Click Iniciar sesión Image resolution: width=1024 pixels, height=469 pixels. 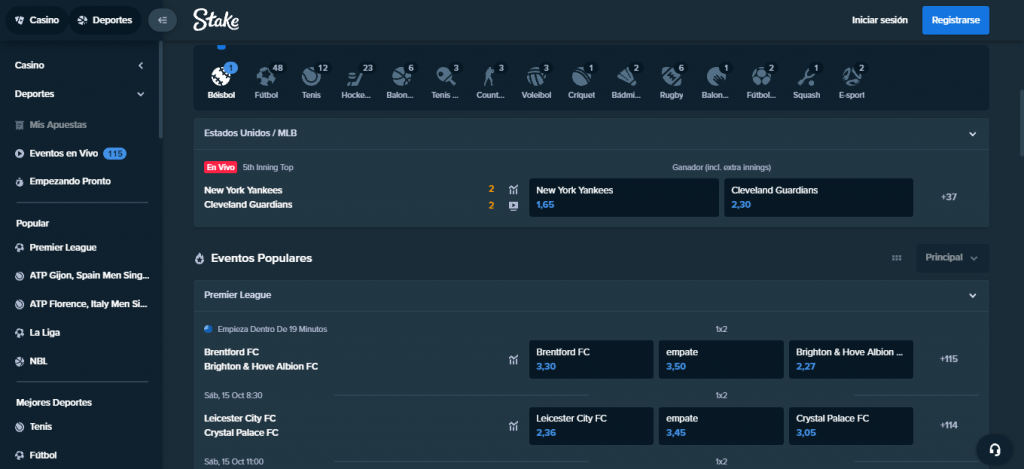[x=880, y=20]
